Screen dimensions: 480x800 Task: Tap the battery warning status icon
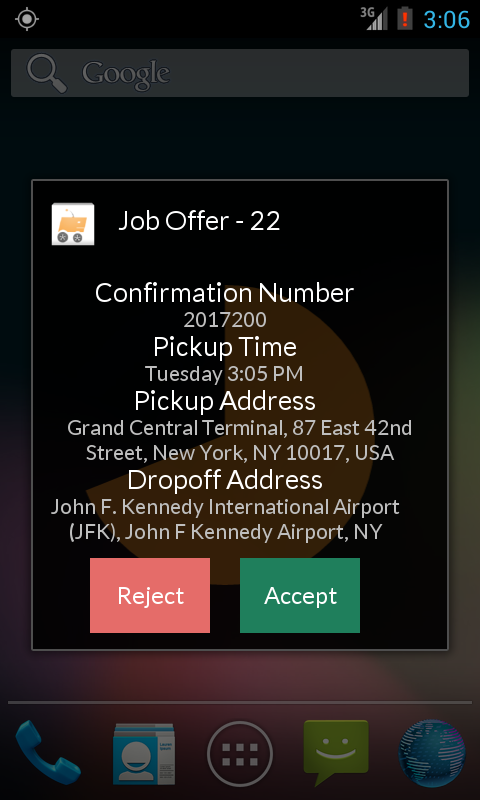tap(405, 19)
